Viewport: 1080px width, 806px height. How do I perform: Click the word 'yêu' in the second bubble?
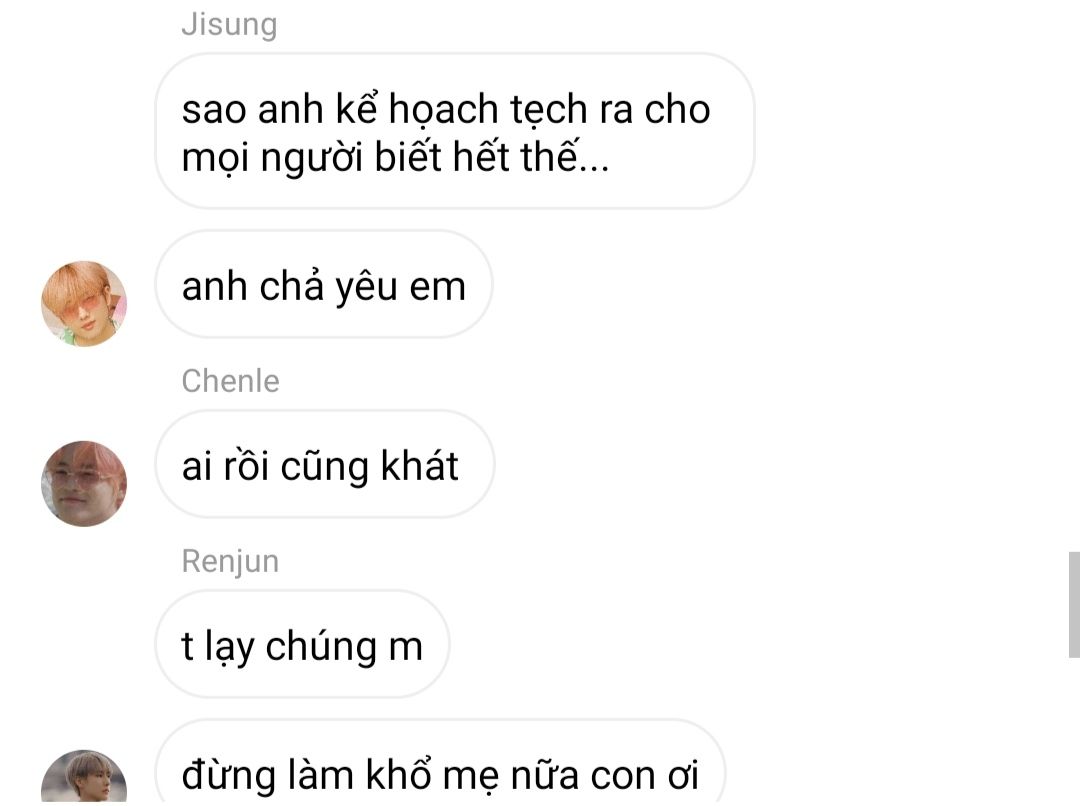[x=366, y=288]
